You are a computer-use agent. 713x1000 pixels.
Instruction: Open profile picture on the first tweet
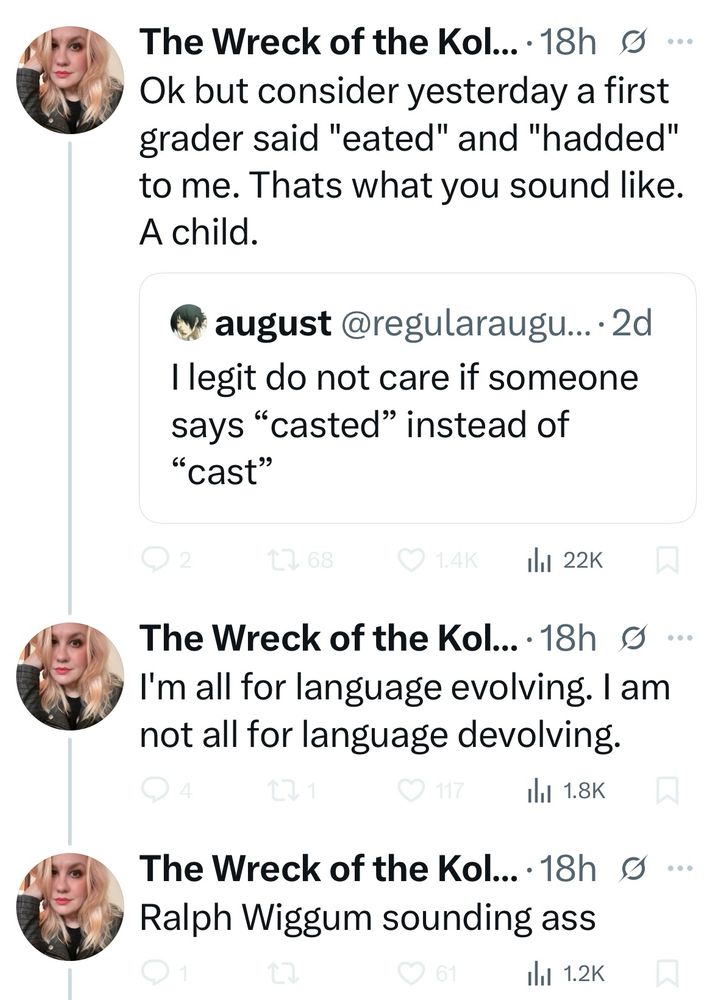[x=70, y=79]
